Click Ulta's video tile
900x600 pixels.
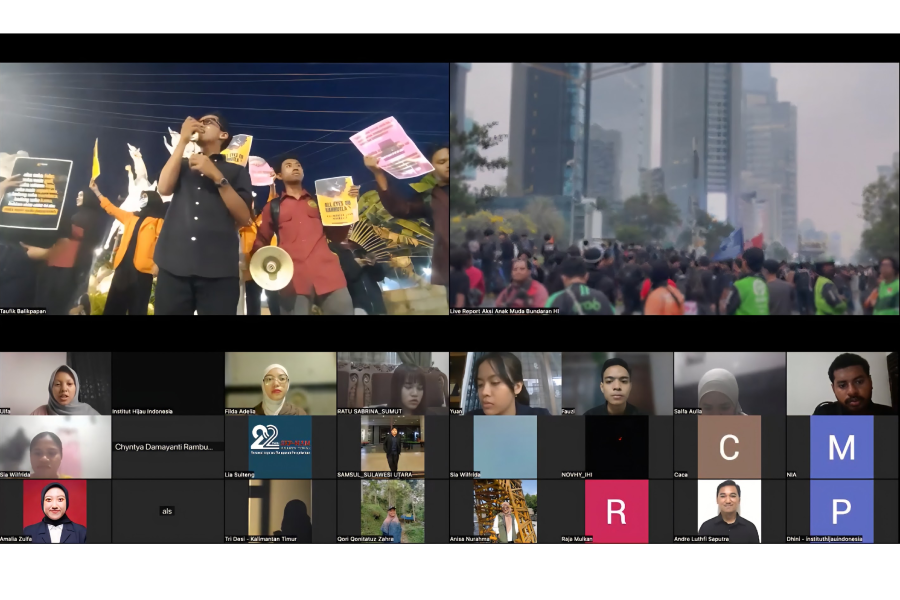pyautogui.click(x=55, y=384)
